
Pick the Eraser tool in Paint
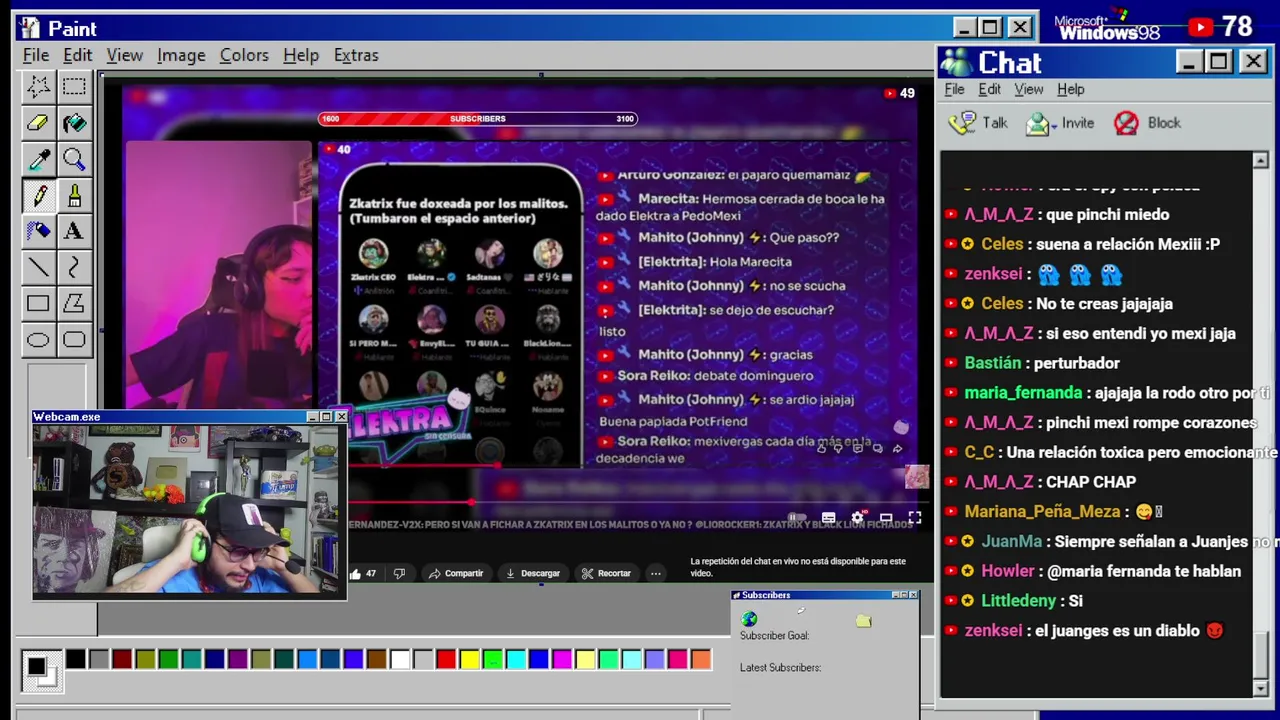click(x=38, y=123)
